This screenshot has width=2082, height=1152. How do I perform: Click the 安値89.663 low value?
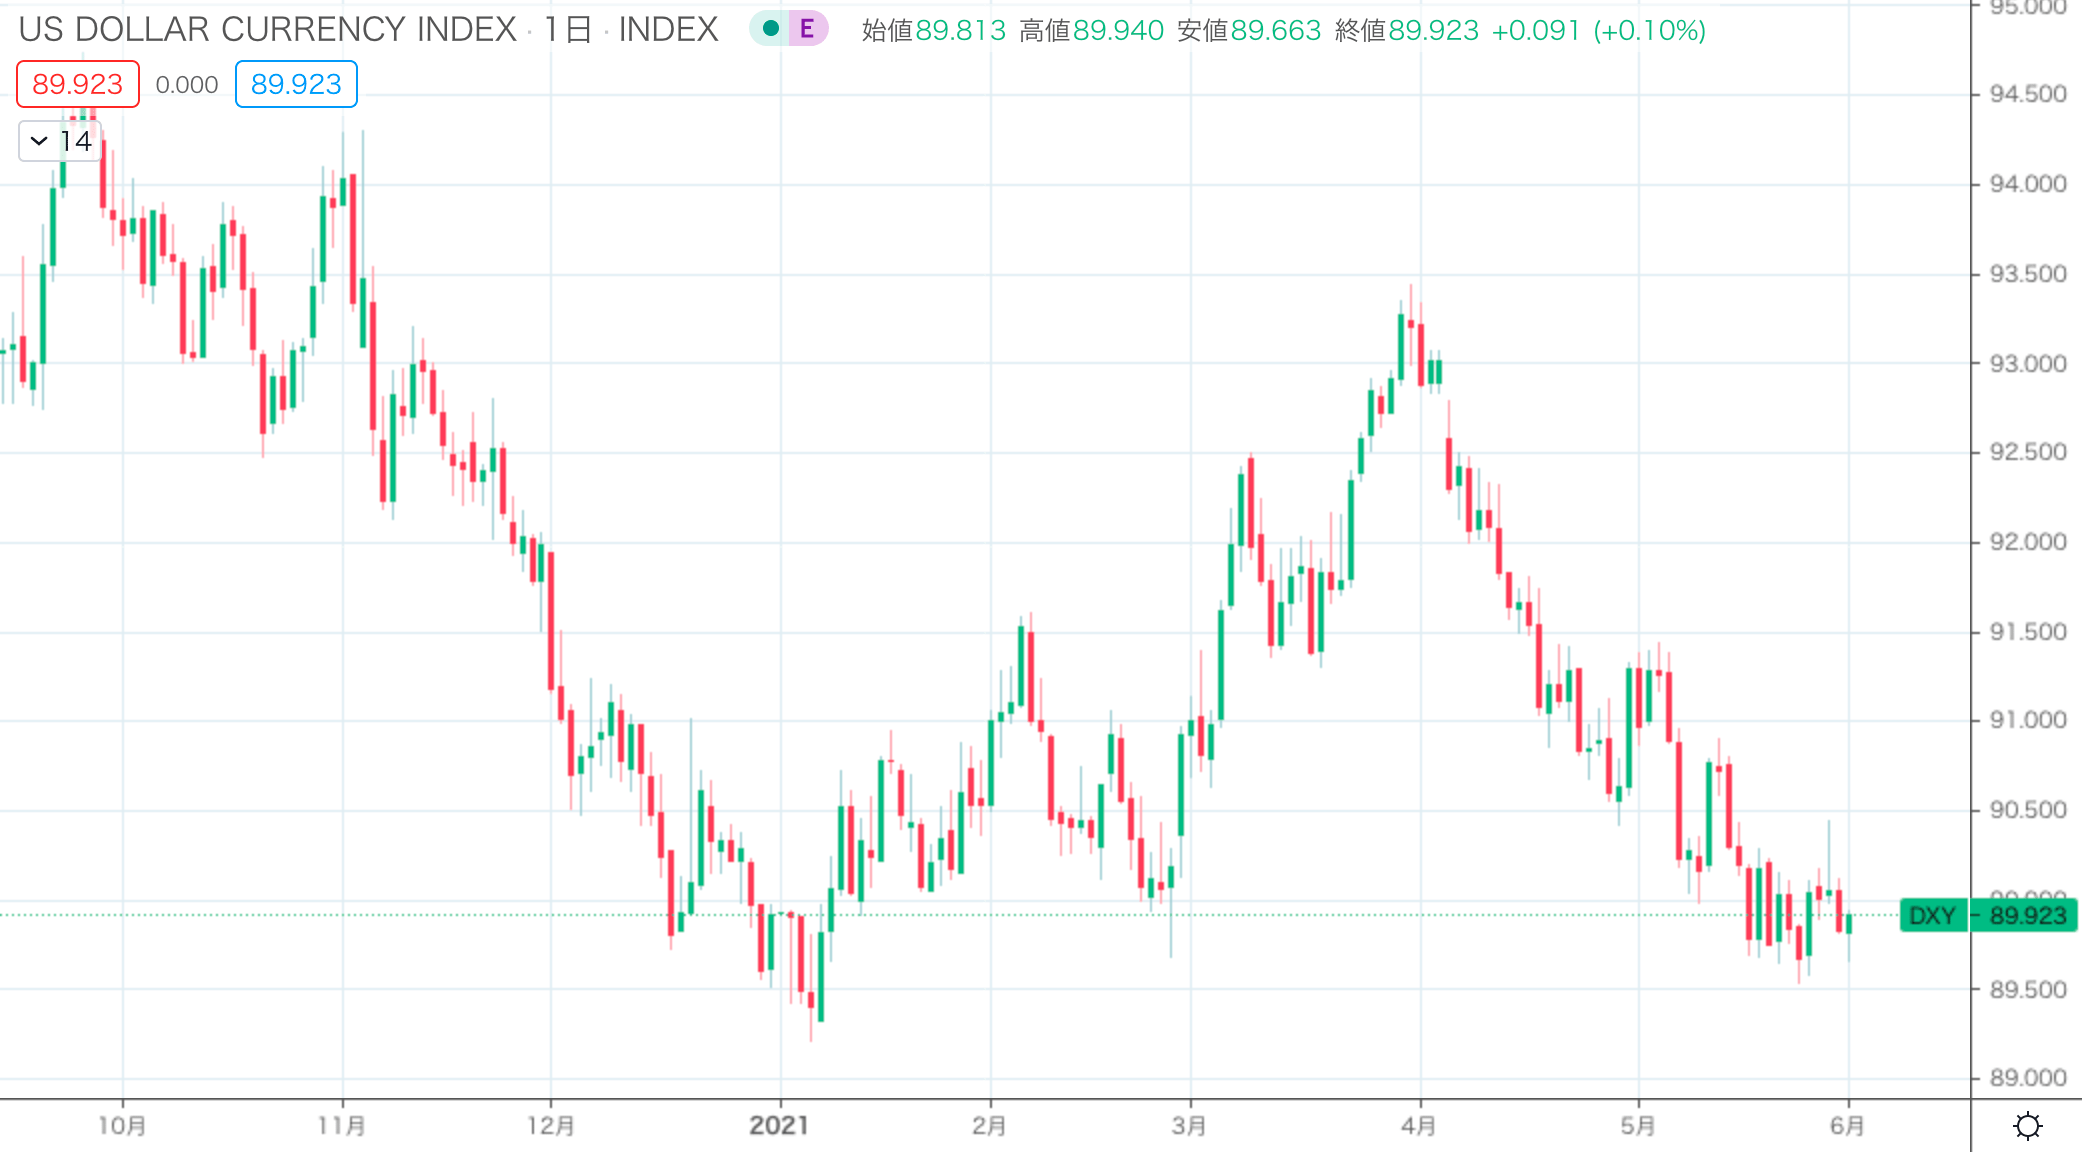tap(1249, 31)
